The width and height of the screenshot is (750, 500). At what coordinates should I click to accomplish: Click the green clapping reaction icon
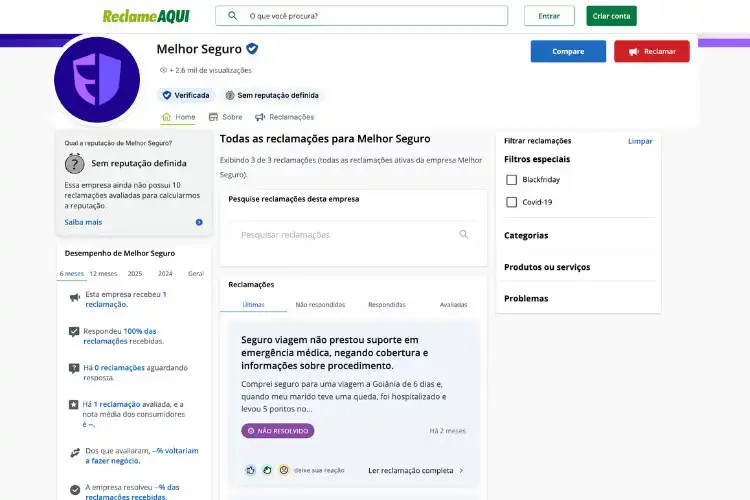pyautogui.click(x=267, y=470)
